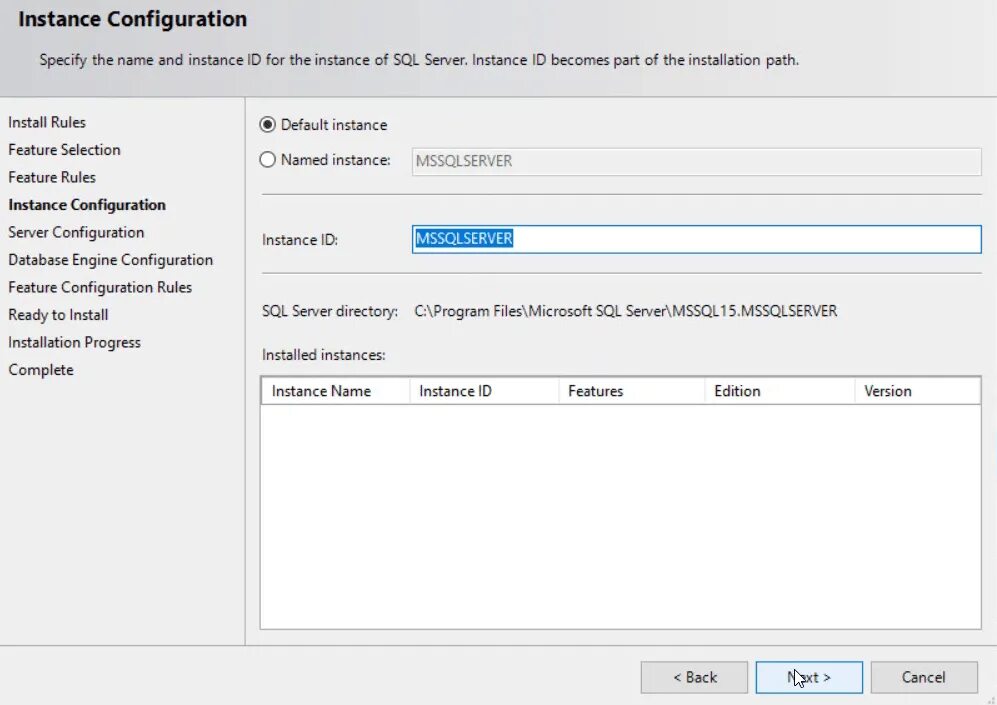997x705 pixels.
Task: Select Feature Rules in the sidebar
Action: pos(52,177)
